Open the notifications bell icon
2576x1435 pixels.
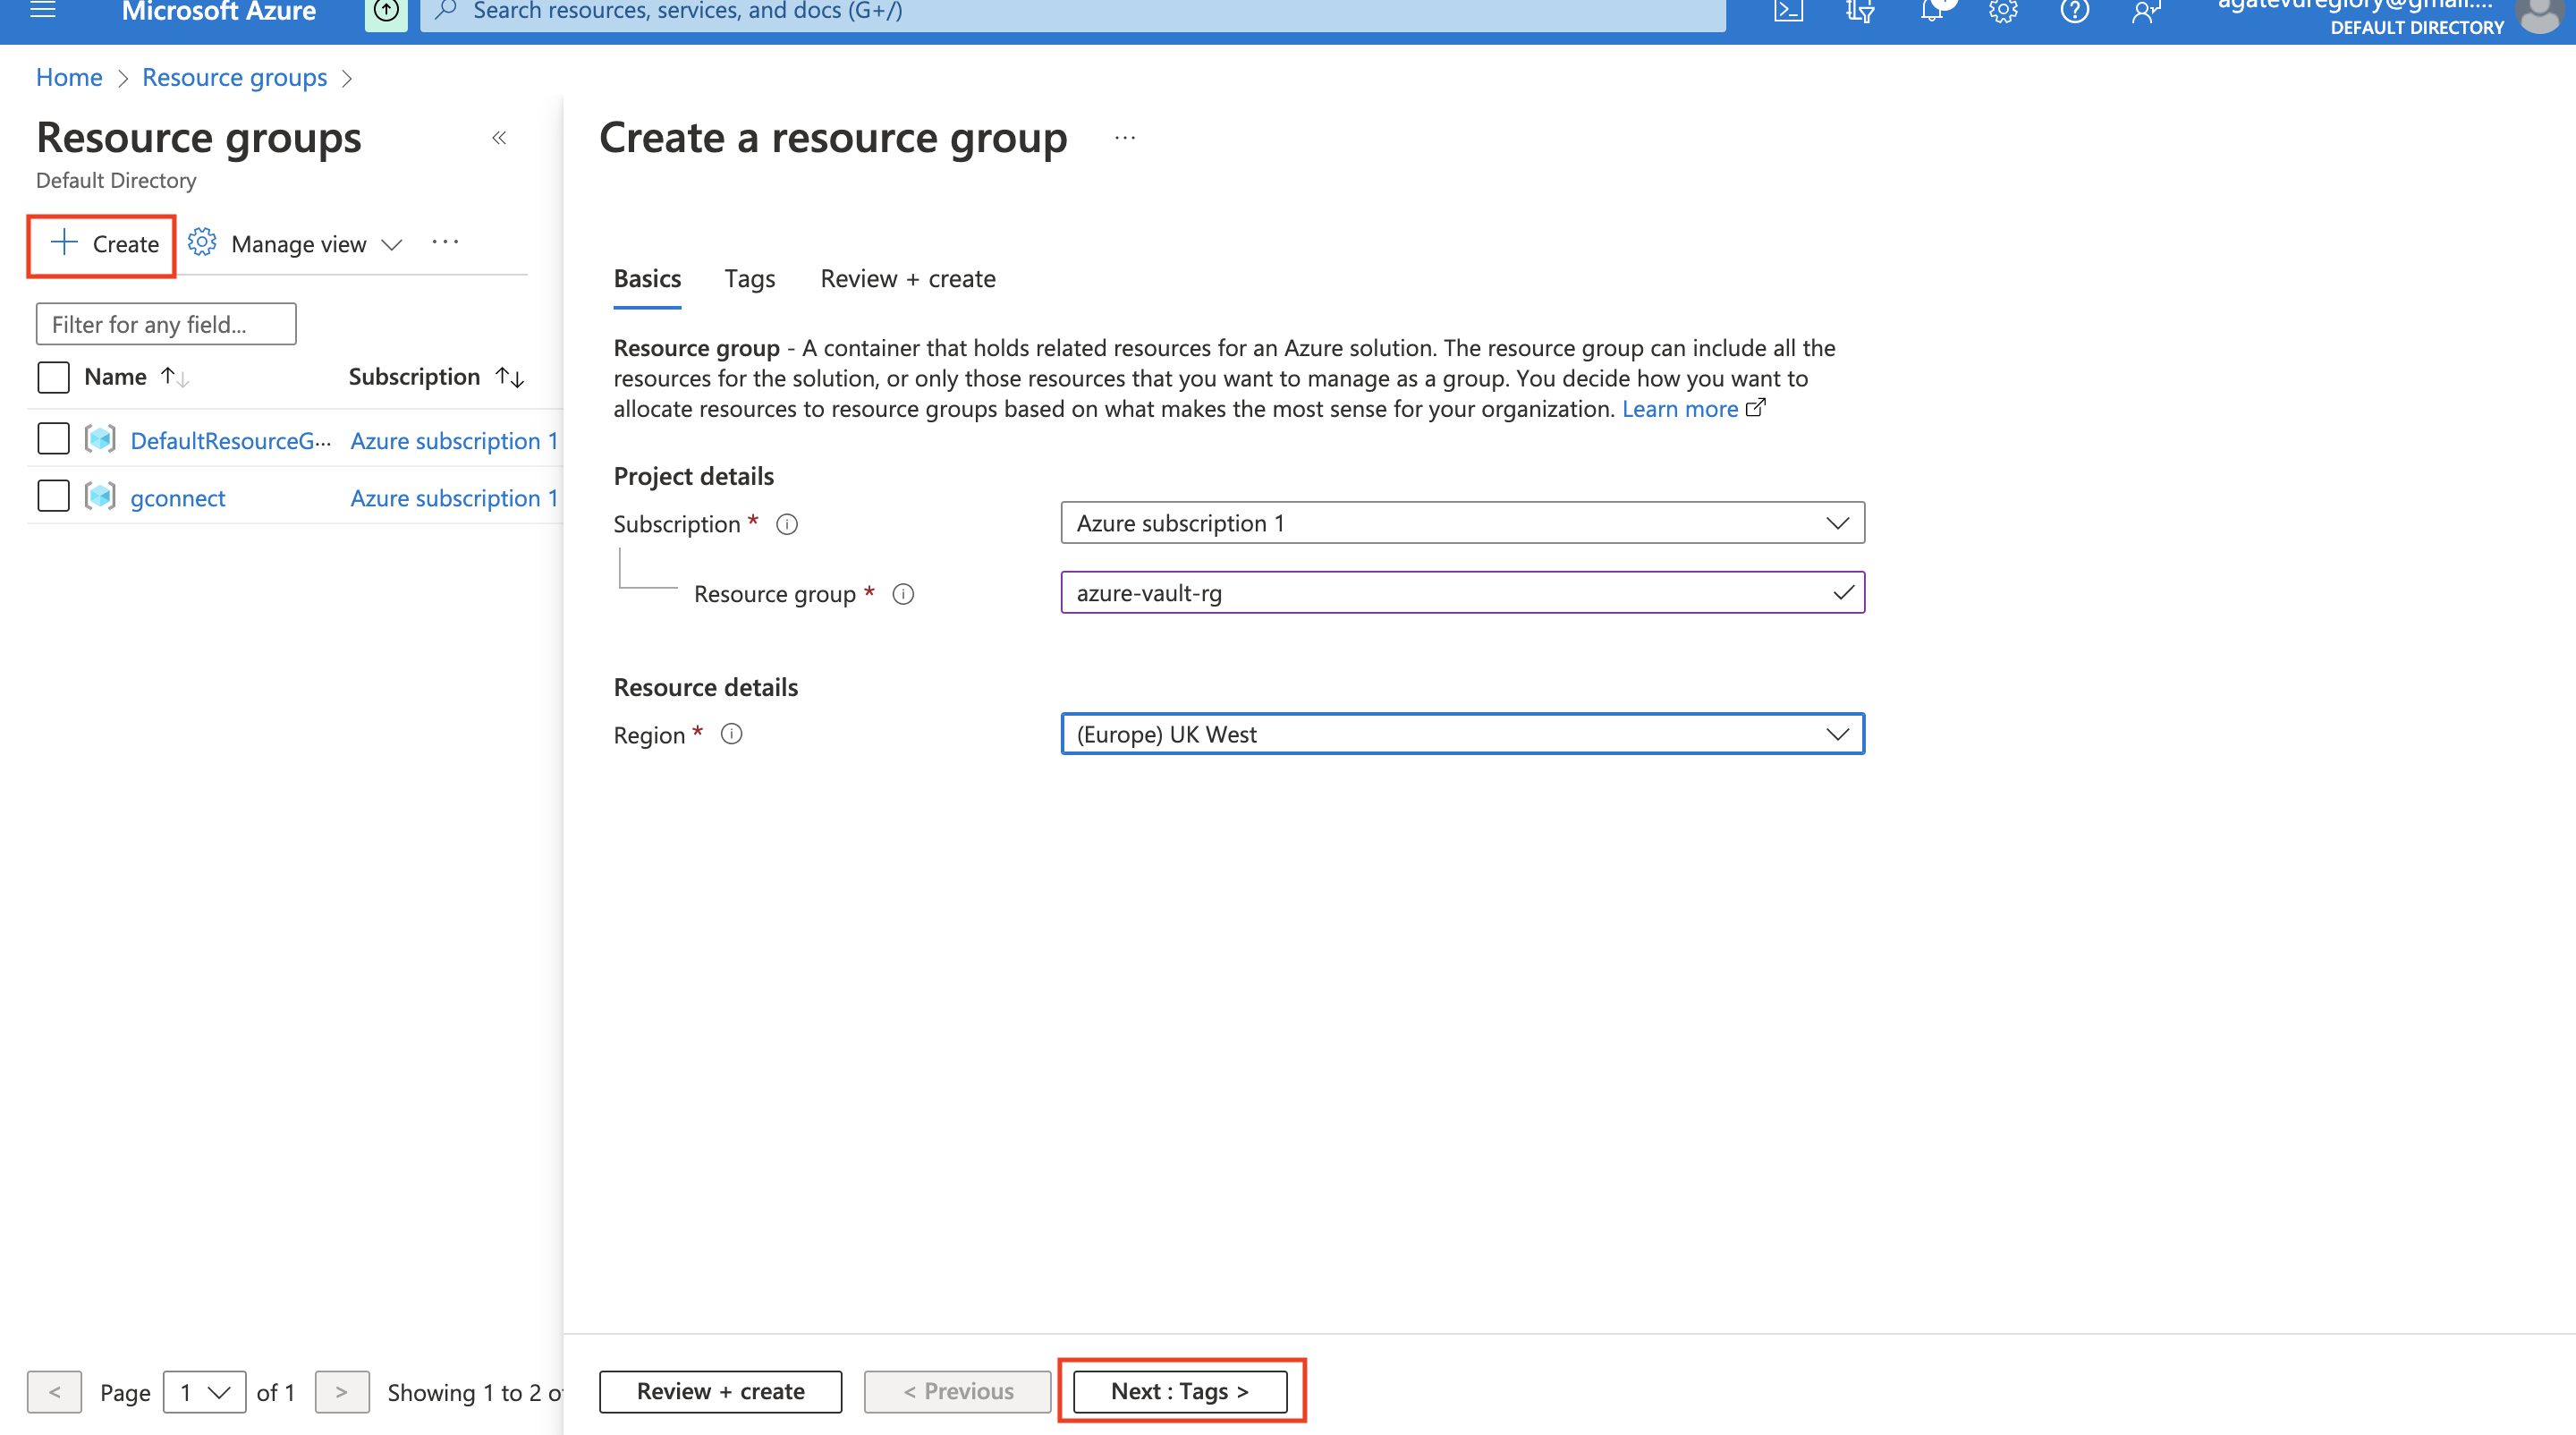1932,12
